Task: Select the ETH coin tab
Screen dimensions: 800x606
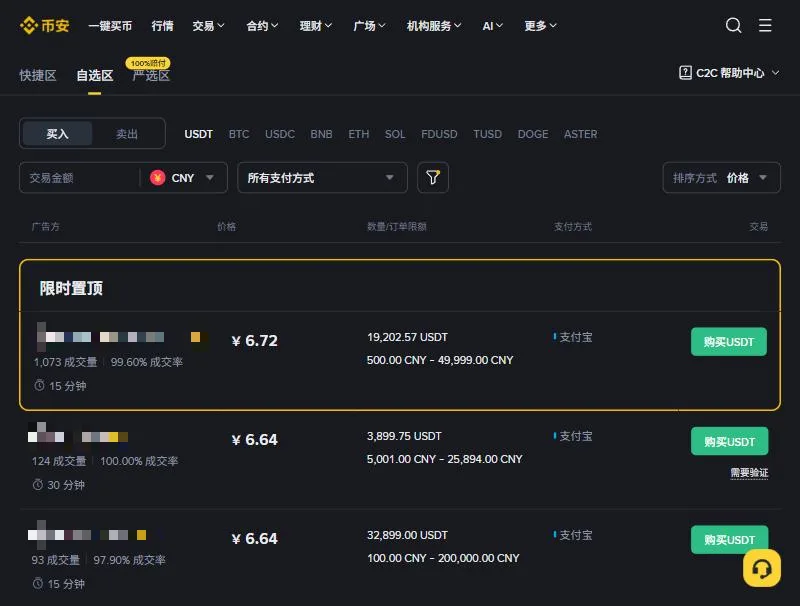Action: tap(359, 134)
